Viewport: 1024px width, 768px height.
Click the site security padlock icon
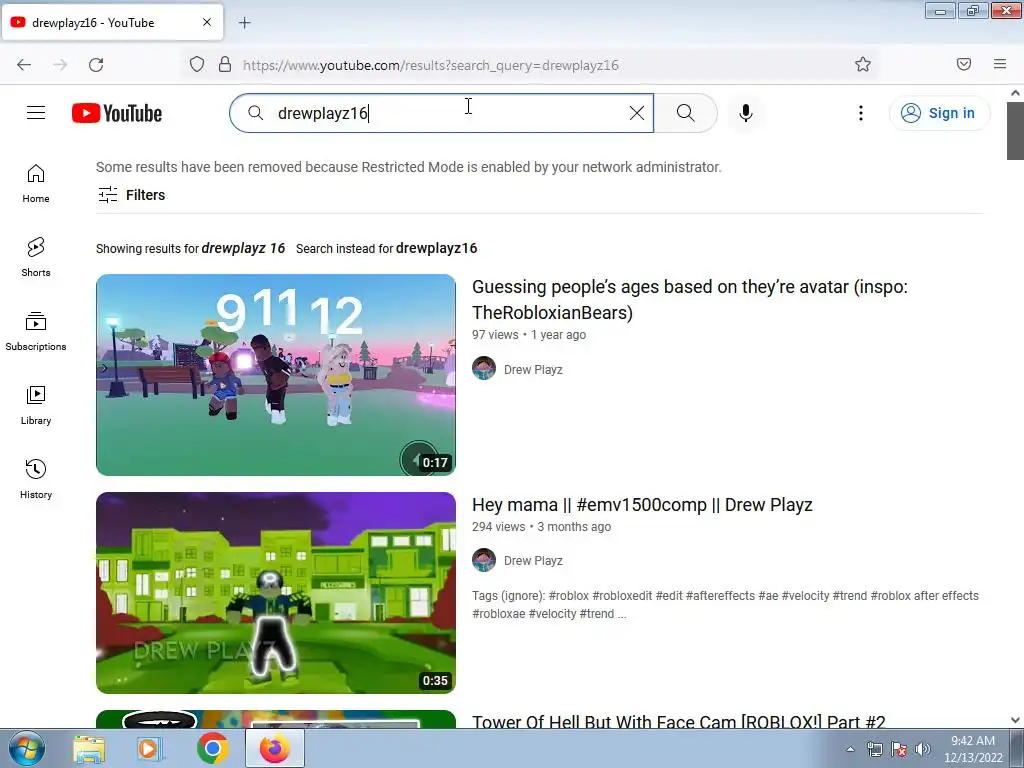coord(225,64)
